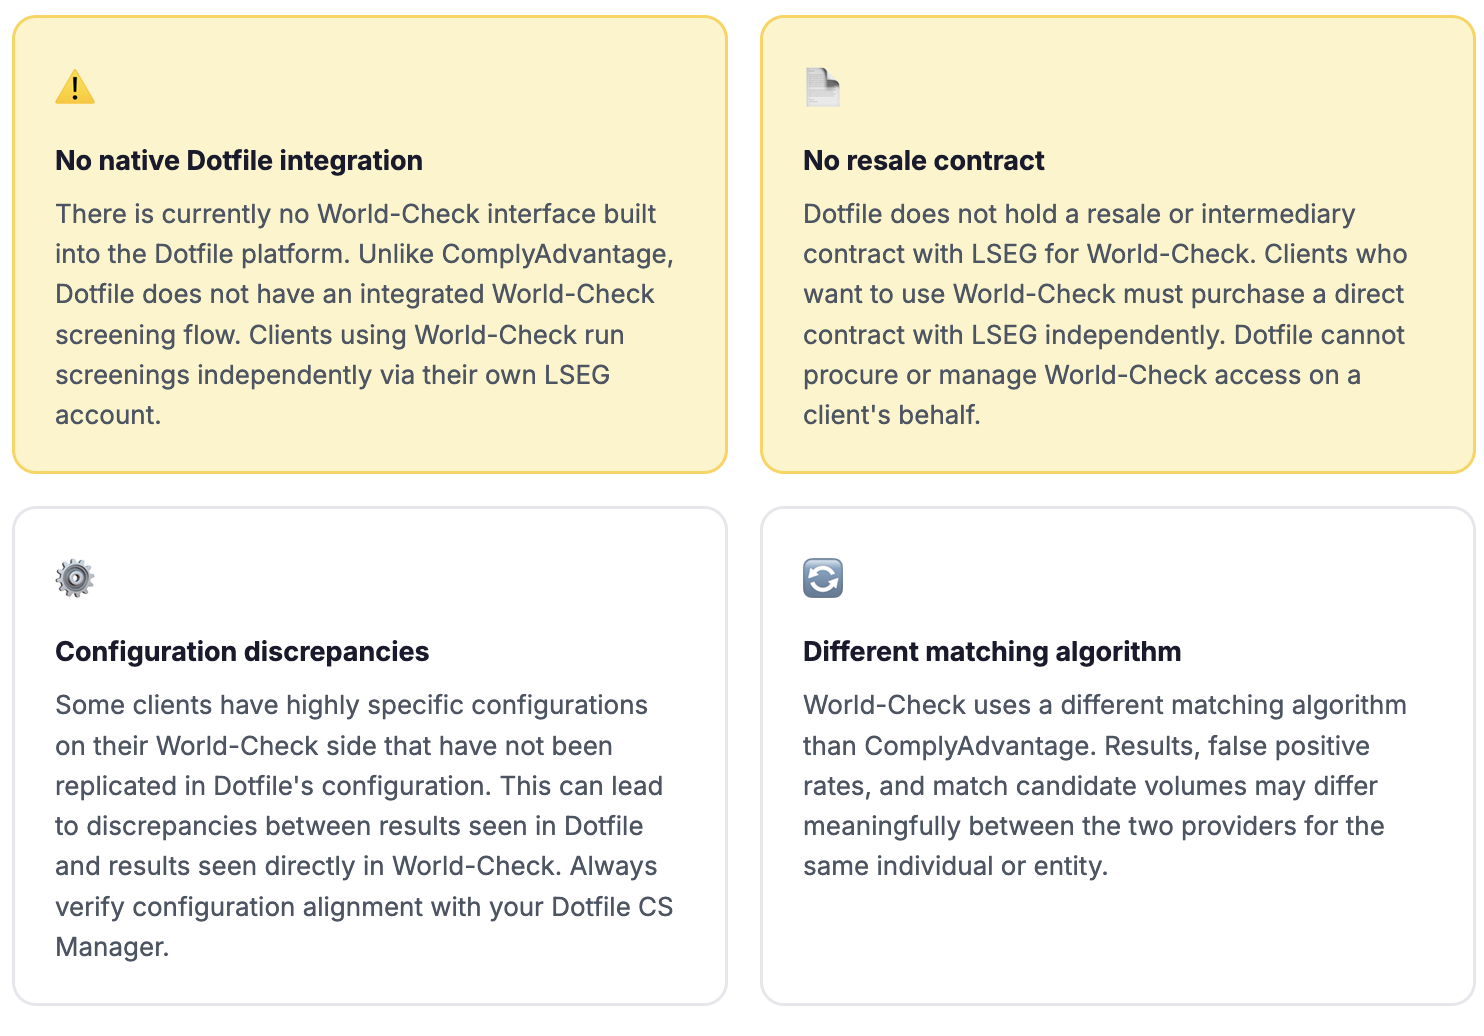Click the paragraph about false positive rates
1484x1036 pixels.
[1105, 785]
